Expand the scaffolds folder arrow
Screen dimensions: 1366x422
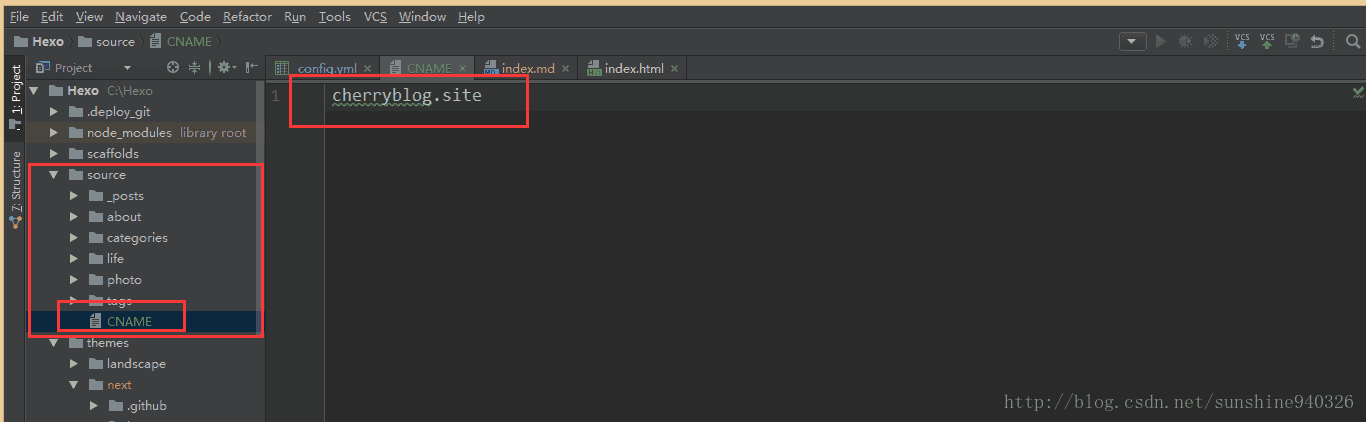coord(54,153)
